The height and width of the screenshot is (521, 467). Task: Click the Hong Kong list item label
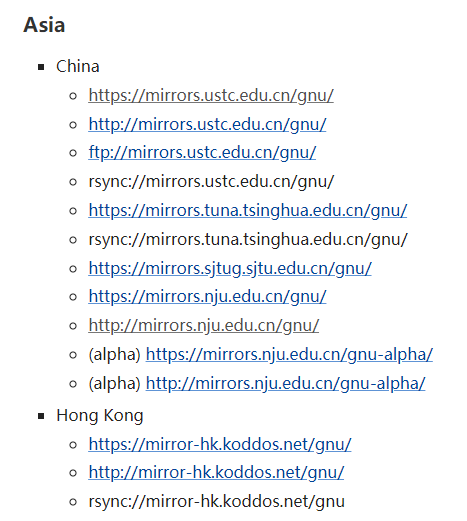click(x=100, y=416)
